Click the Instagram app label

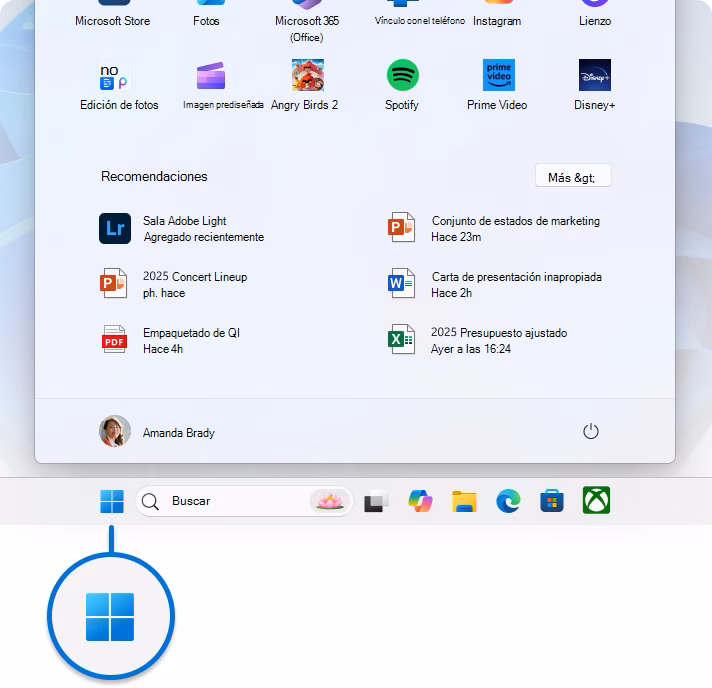(x=497, y=21)
